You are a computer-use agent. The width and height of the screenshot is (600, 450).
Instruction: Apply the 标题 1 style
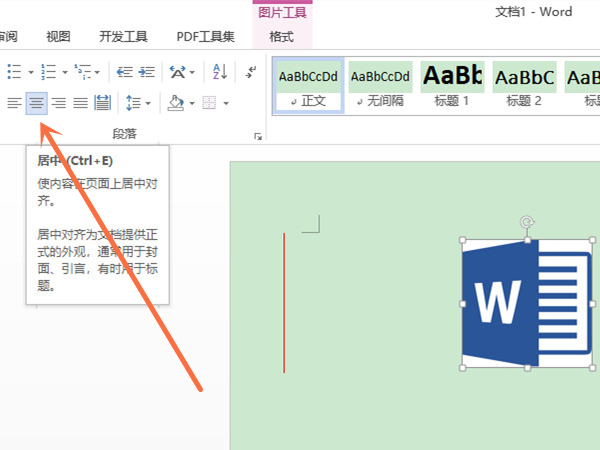(452, 84)
